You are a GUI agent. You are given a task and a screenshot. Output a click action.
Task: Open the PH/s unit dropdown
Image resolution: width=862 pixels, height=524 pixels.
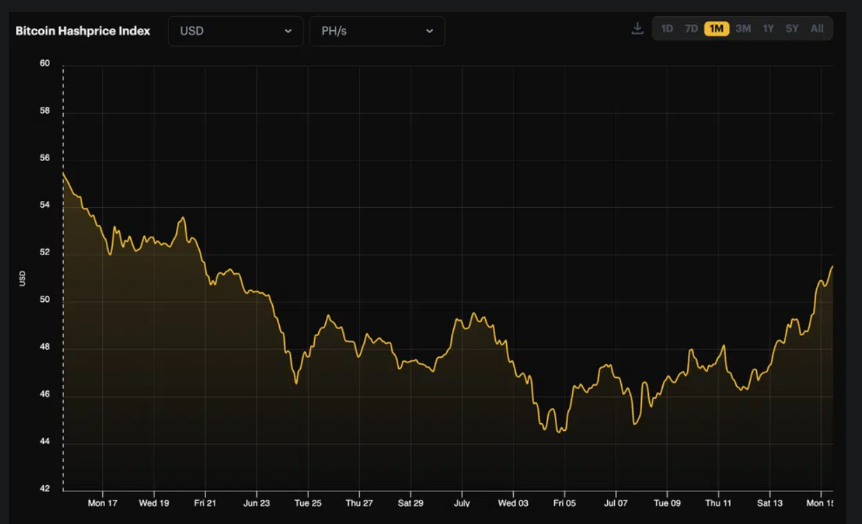point(377,31)
